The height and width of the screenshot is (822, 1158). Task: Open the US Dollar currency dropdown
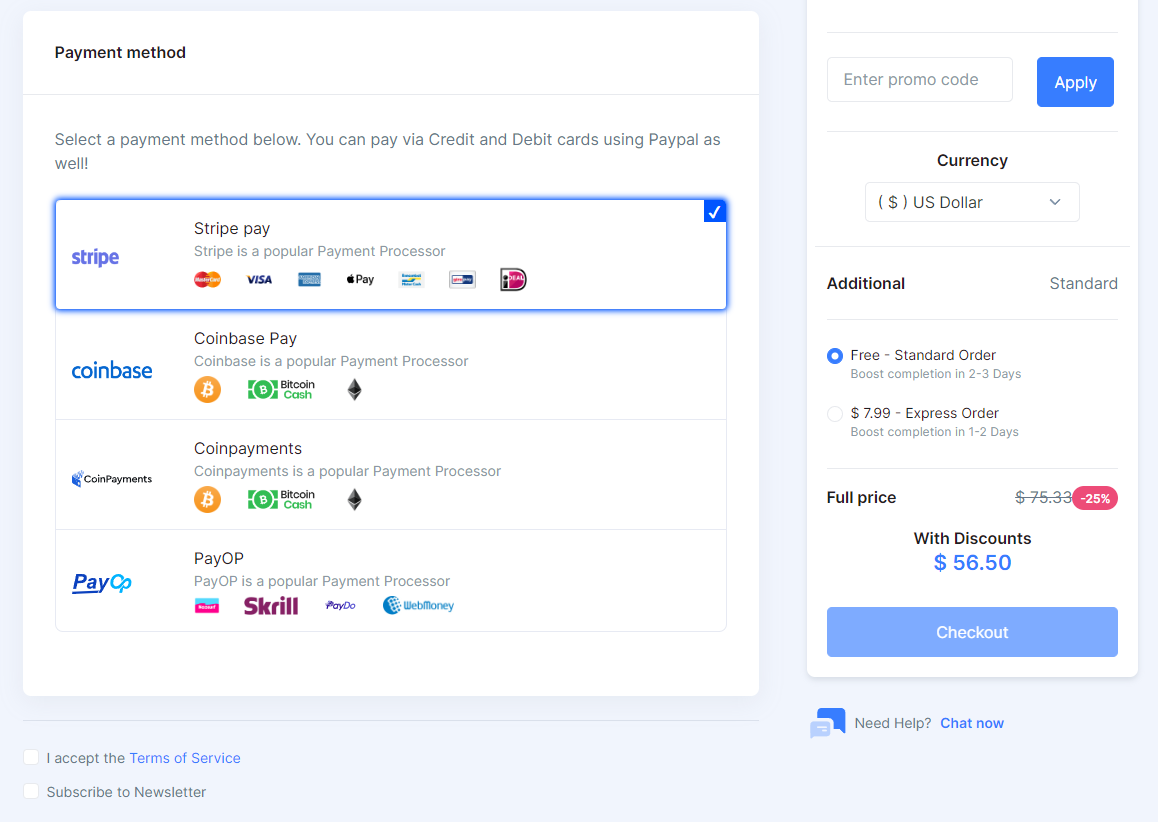click(971, 202)
